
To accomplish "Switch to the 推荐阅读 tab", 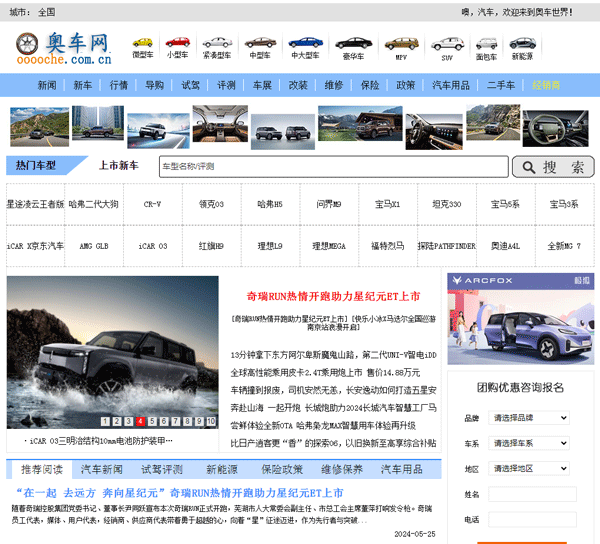I will [42, 469].
